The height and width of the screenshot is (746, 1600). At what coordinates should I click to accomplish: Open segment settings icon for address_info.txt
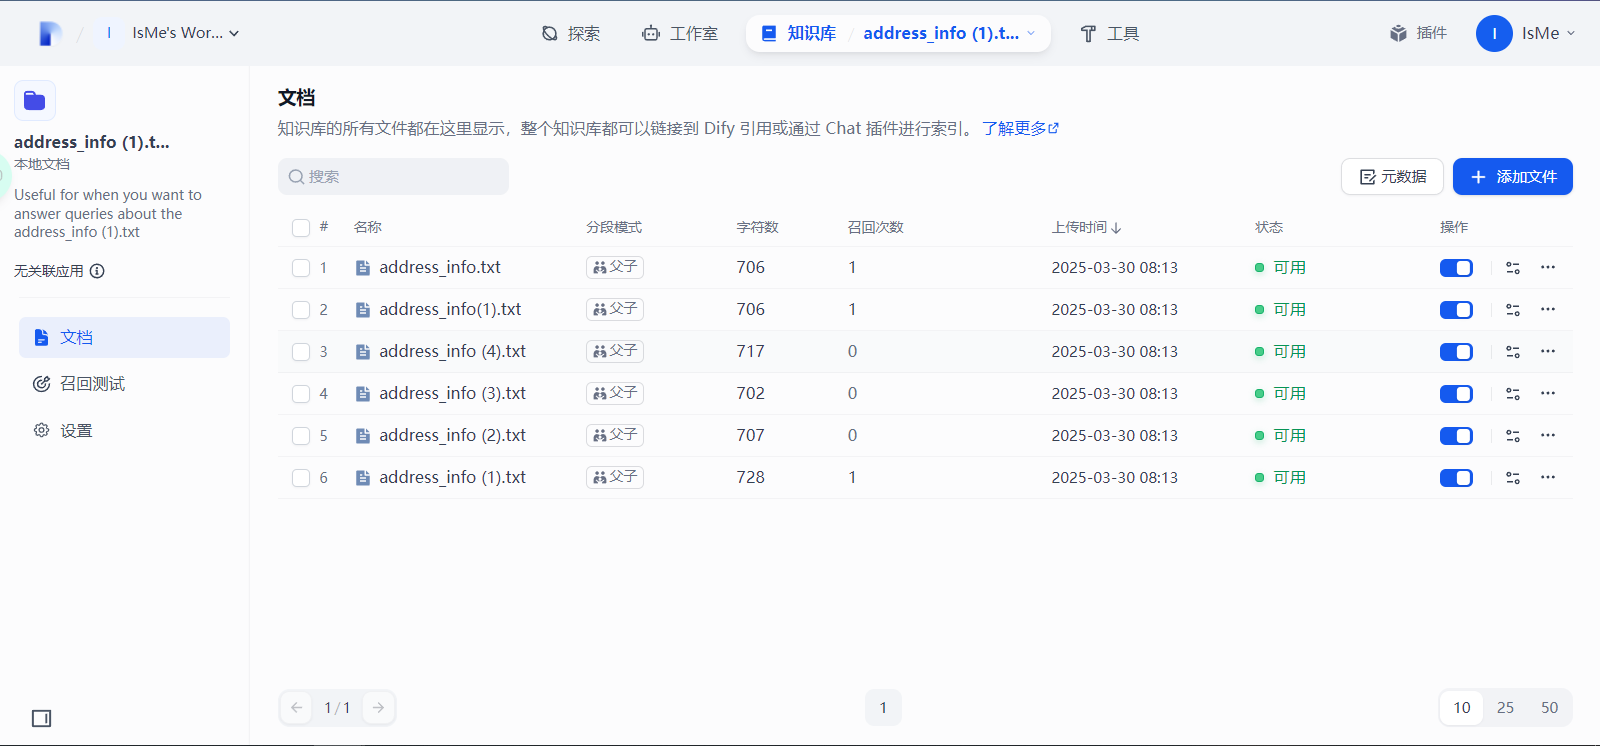click(1513, 268)
